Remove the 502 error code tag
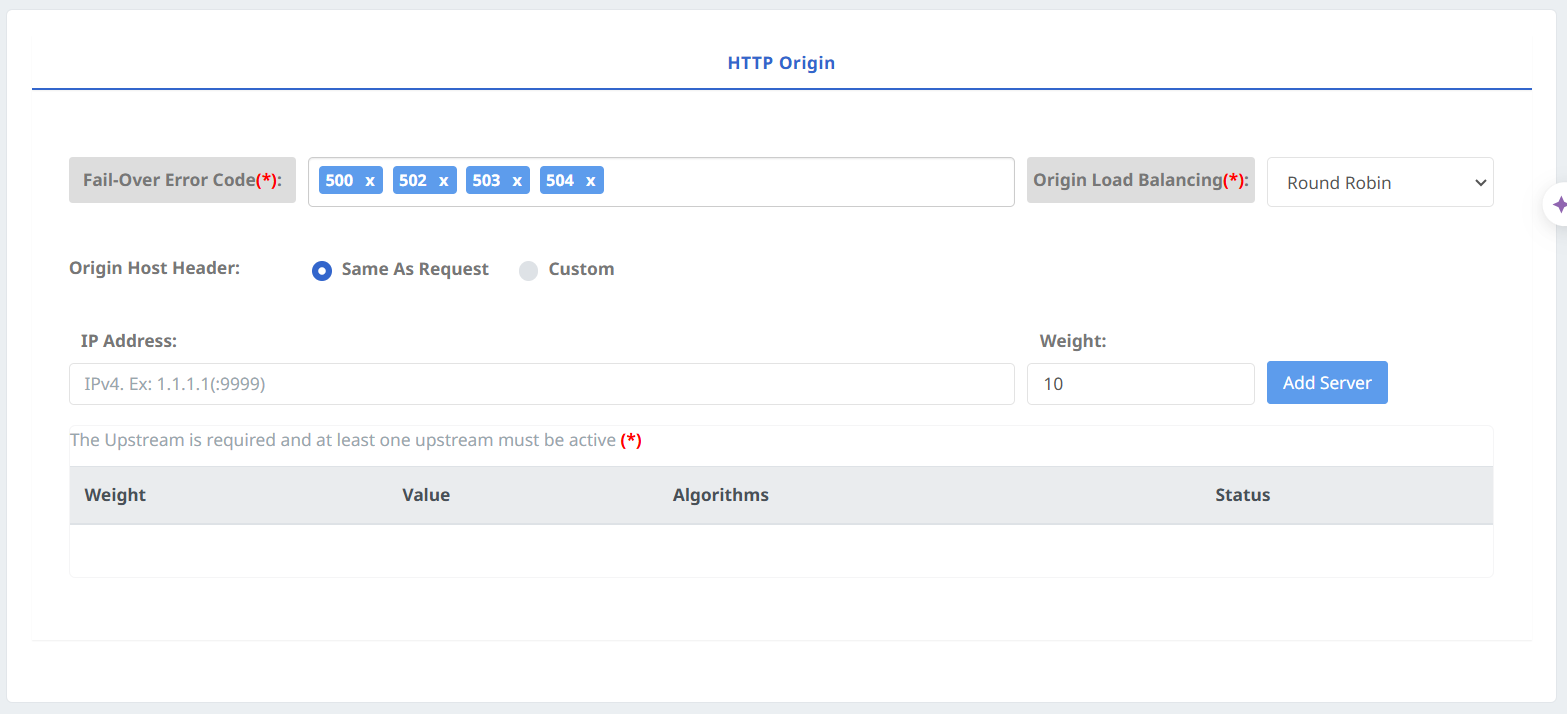This screenshot has width=1567, height=714. pos(443,181)
